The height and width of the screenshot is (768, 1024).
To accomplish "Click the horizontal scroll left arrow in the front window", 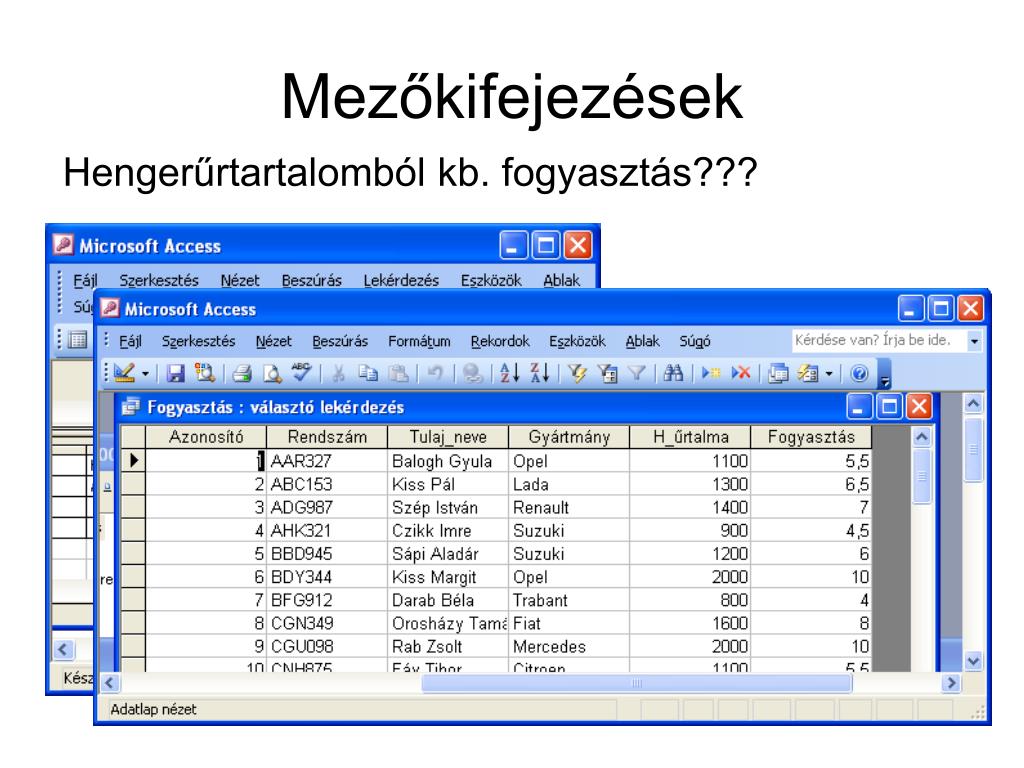I will 108,683.
